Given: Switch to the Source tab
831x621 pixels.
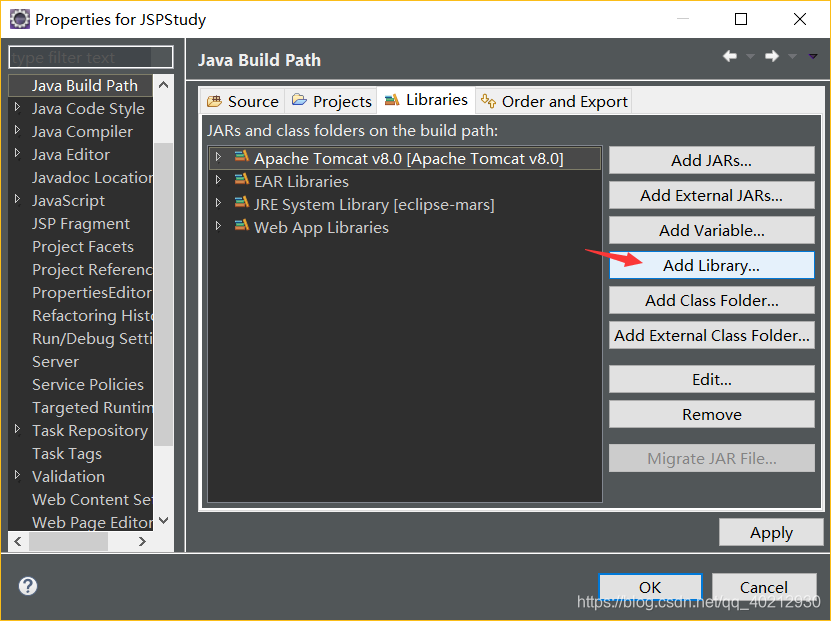Looking at the screenshot, I should point(243,101).
